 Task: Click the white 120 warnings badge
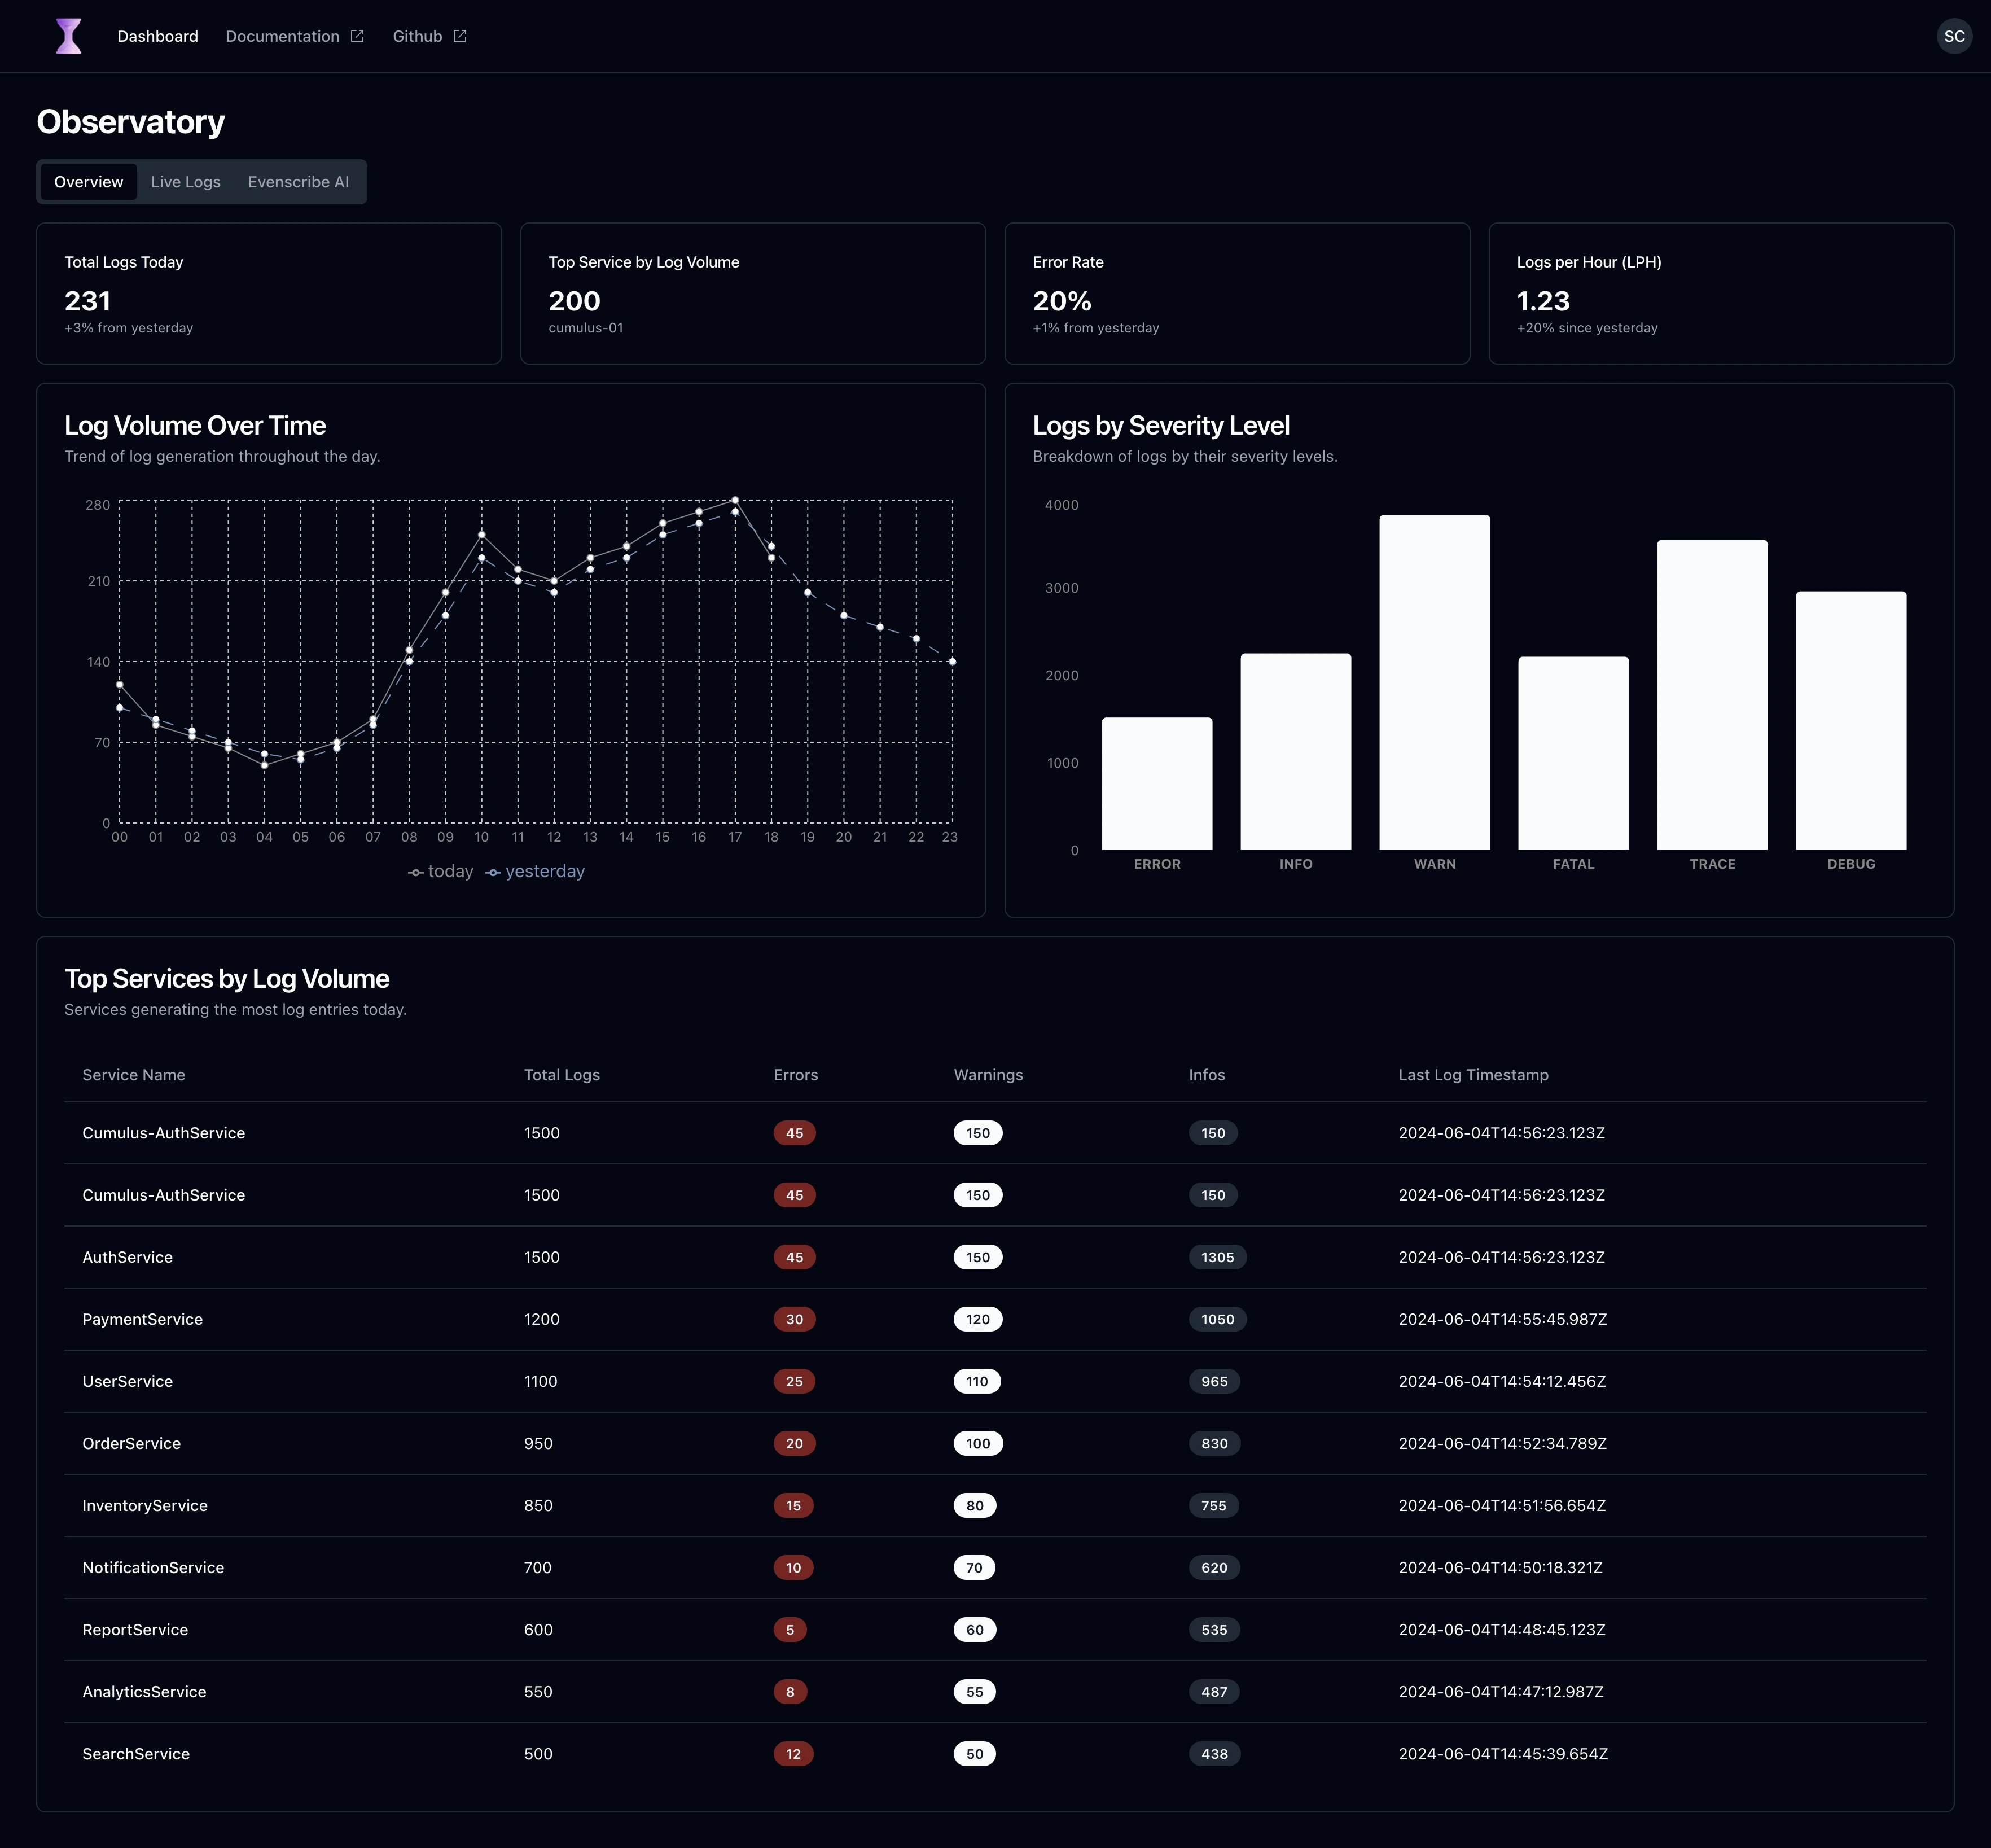pyautogui.click(x=977, y=1319)
